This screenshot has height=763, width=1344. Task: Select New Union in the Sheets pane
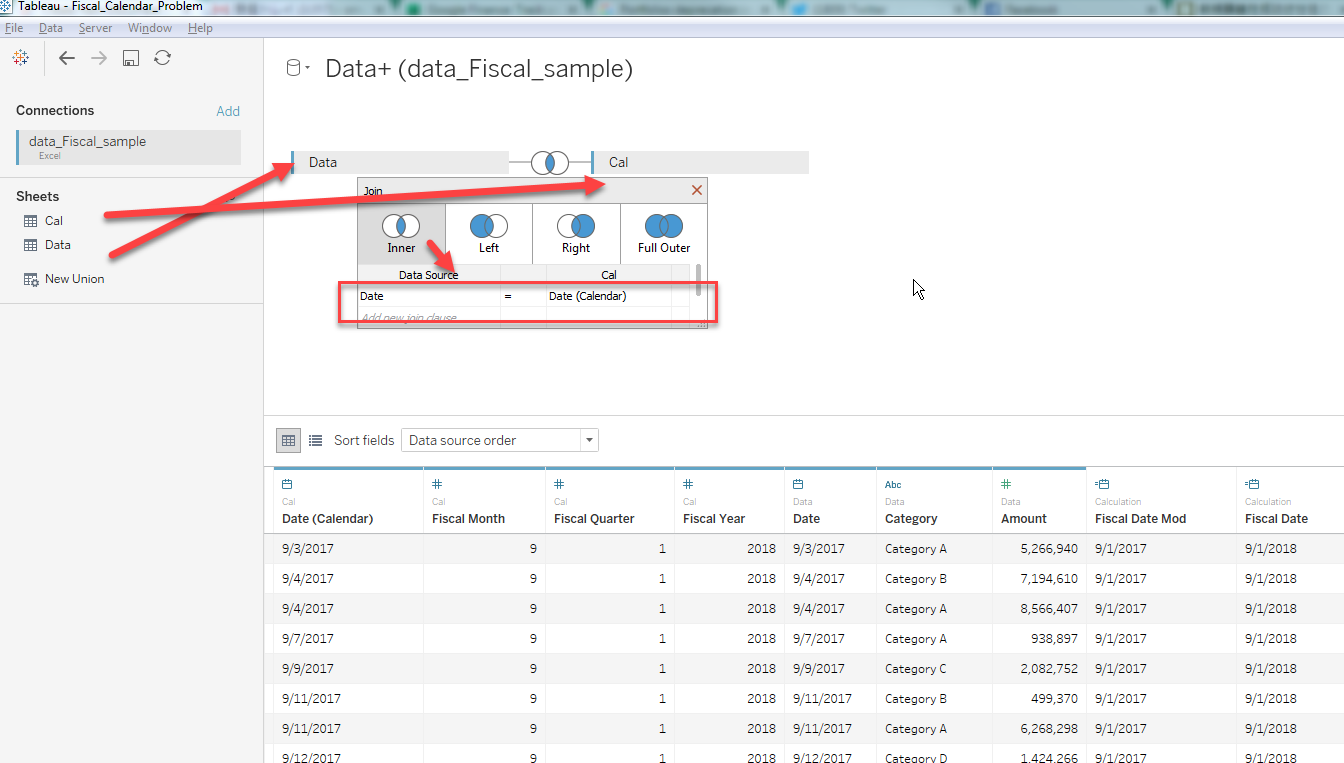(x=74, y=278)
